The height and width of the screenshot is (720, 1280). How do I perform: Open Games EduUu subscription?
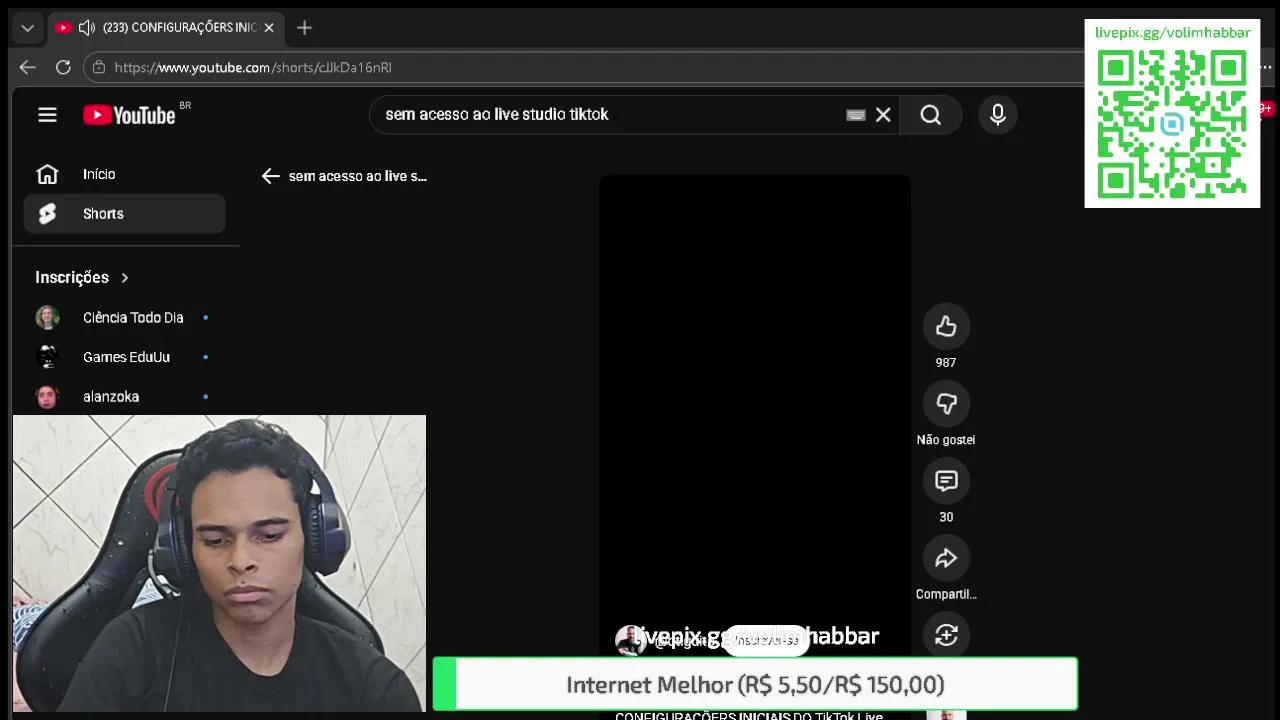124,357
